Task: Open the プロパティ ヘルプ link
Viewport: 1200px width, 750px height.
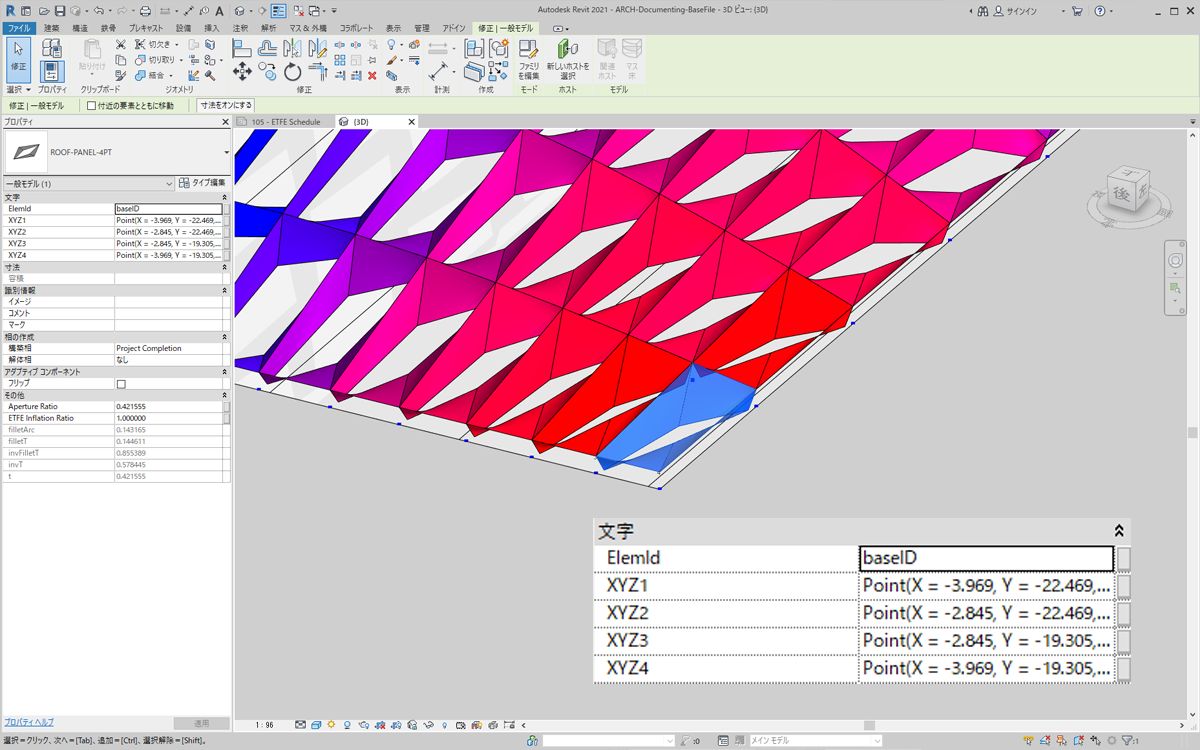Action: coord(28,722)
